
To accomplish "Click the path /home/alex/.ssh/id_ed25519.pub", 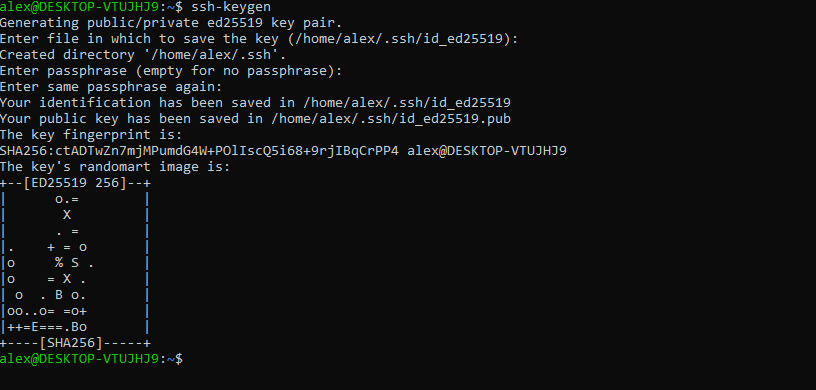I will pyautogui.click(x=391, y=119).
